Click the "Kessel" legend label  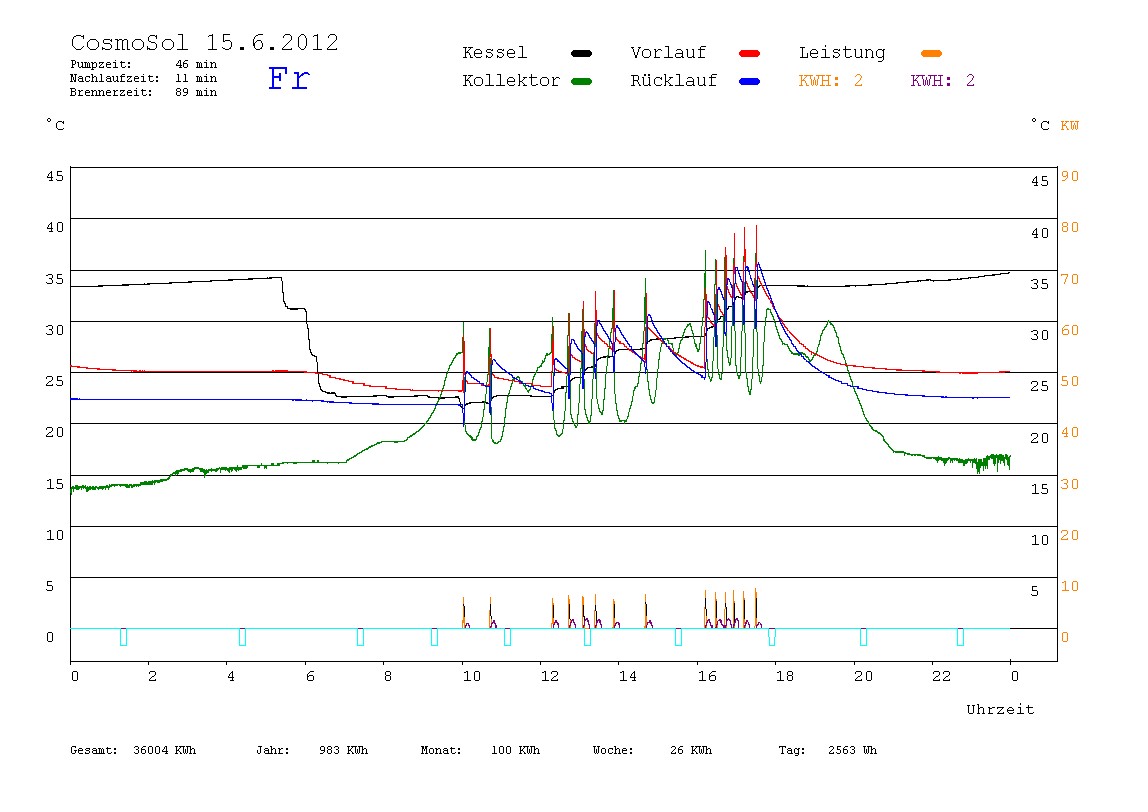495,53
